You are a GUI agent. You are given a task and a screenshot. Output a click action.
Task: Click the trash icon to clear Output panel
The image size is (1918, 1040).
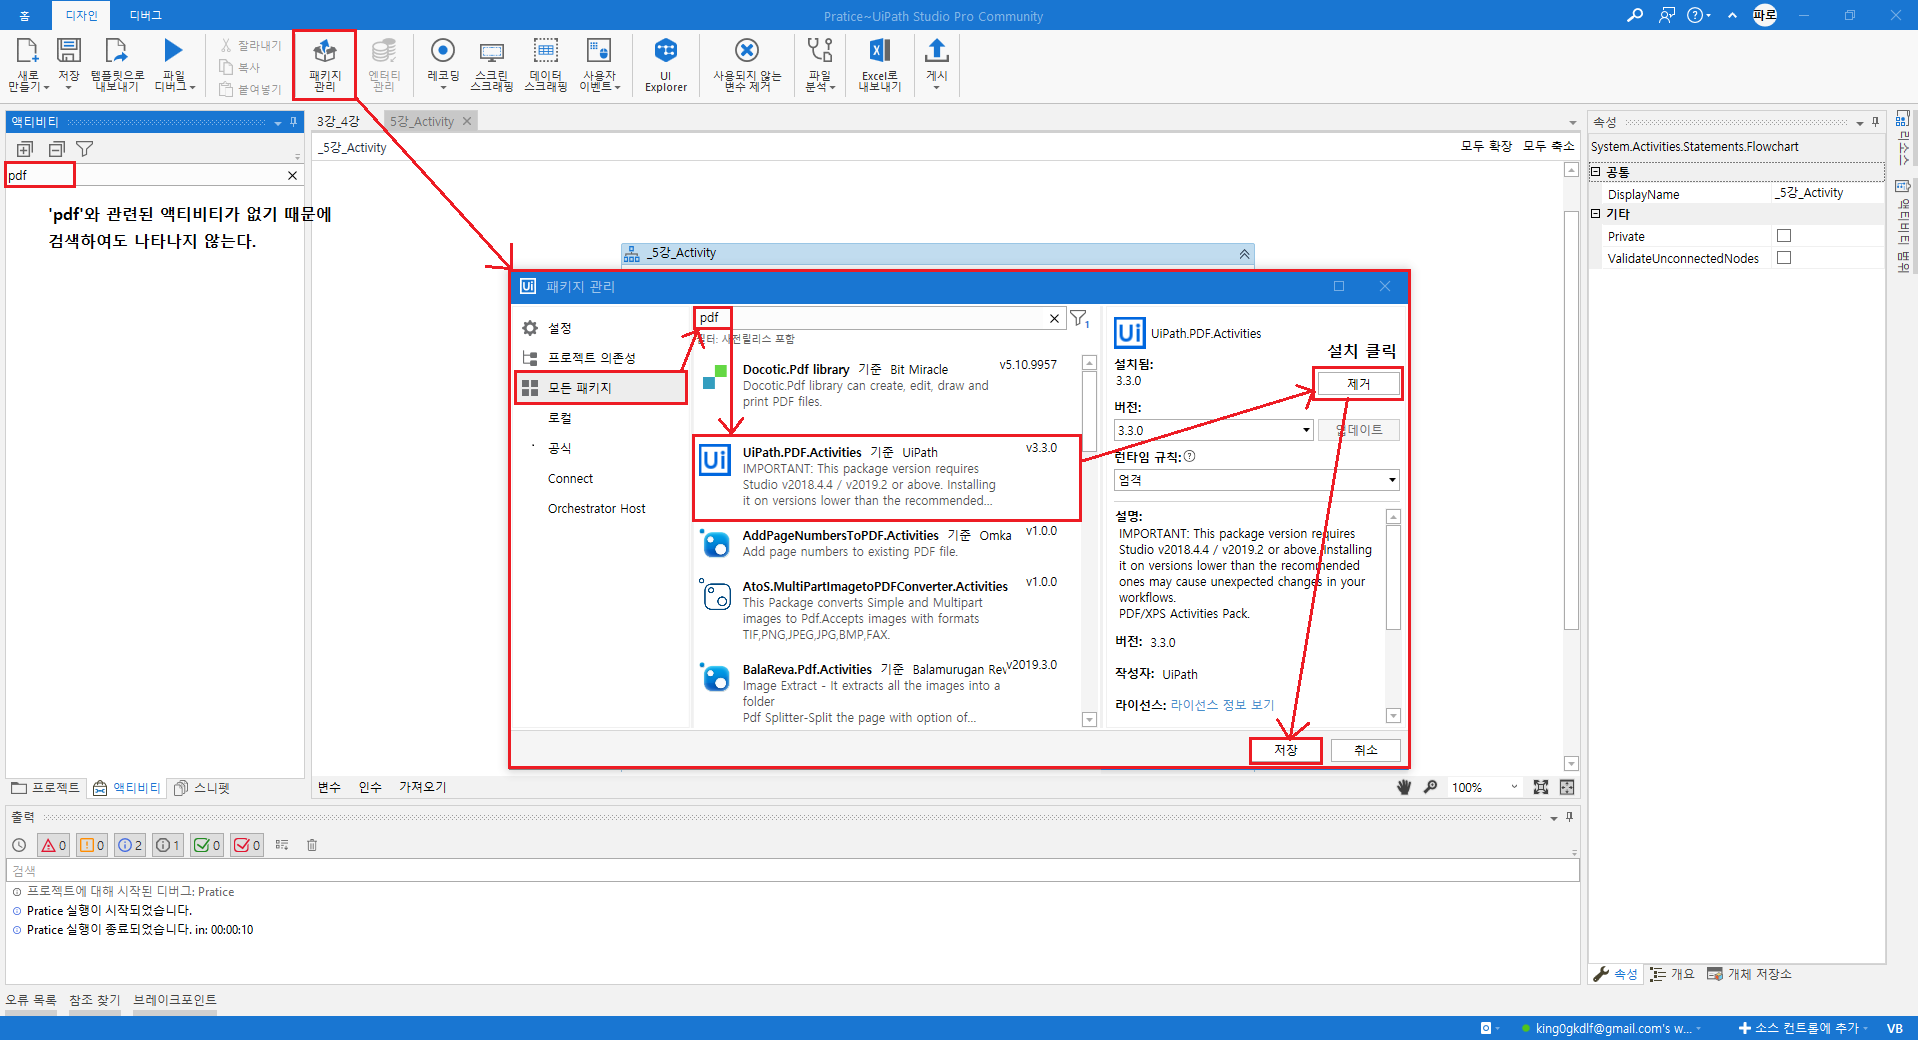312,845
